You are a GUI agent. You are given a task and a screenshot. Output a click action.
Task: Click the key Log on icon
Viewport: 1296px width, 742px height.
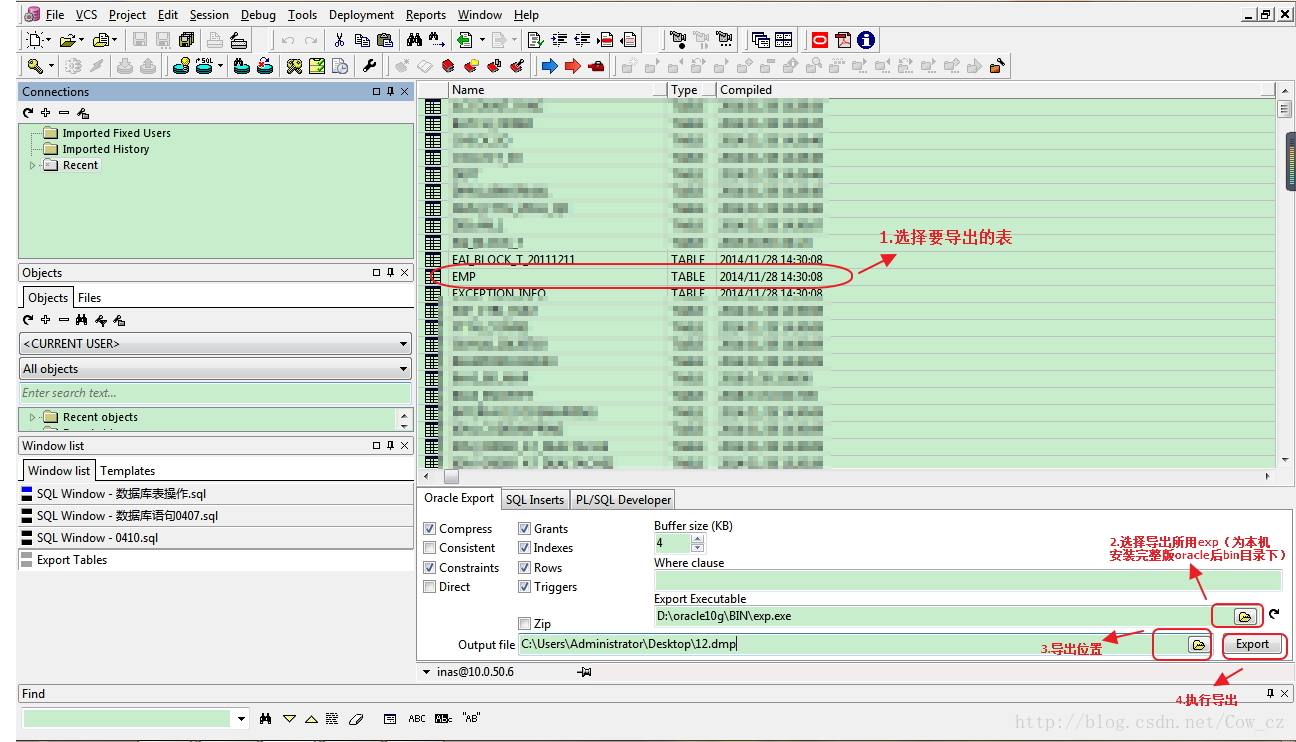point(35,66)
